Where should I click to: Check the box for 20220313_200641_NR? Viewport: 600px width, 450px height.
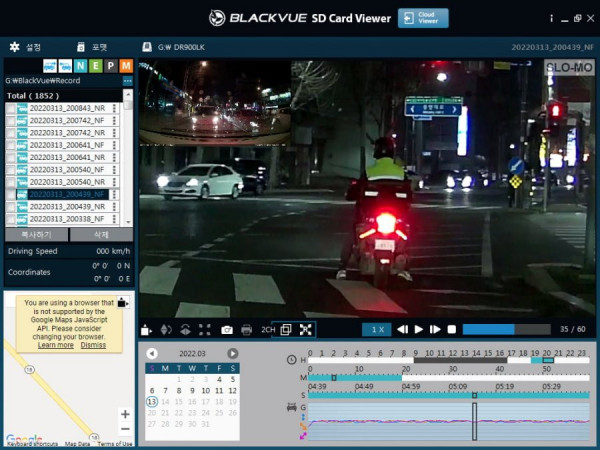[10, 157]
